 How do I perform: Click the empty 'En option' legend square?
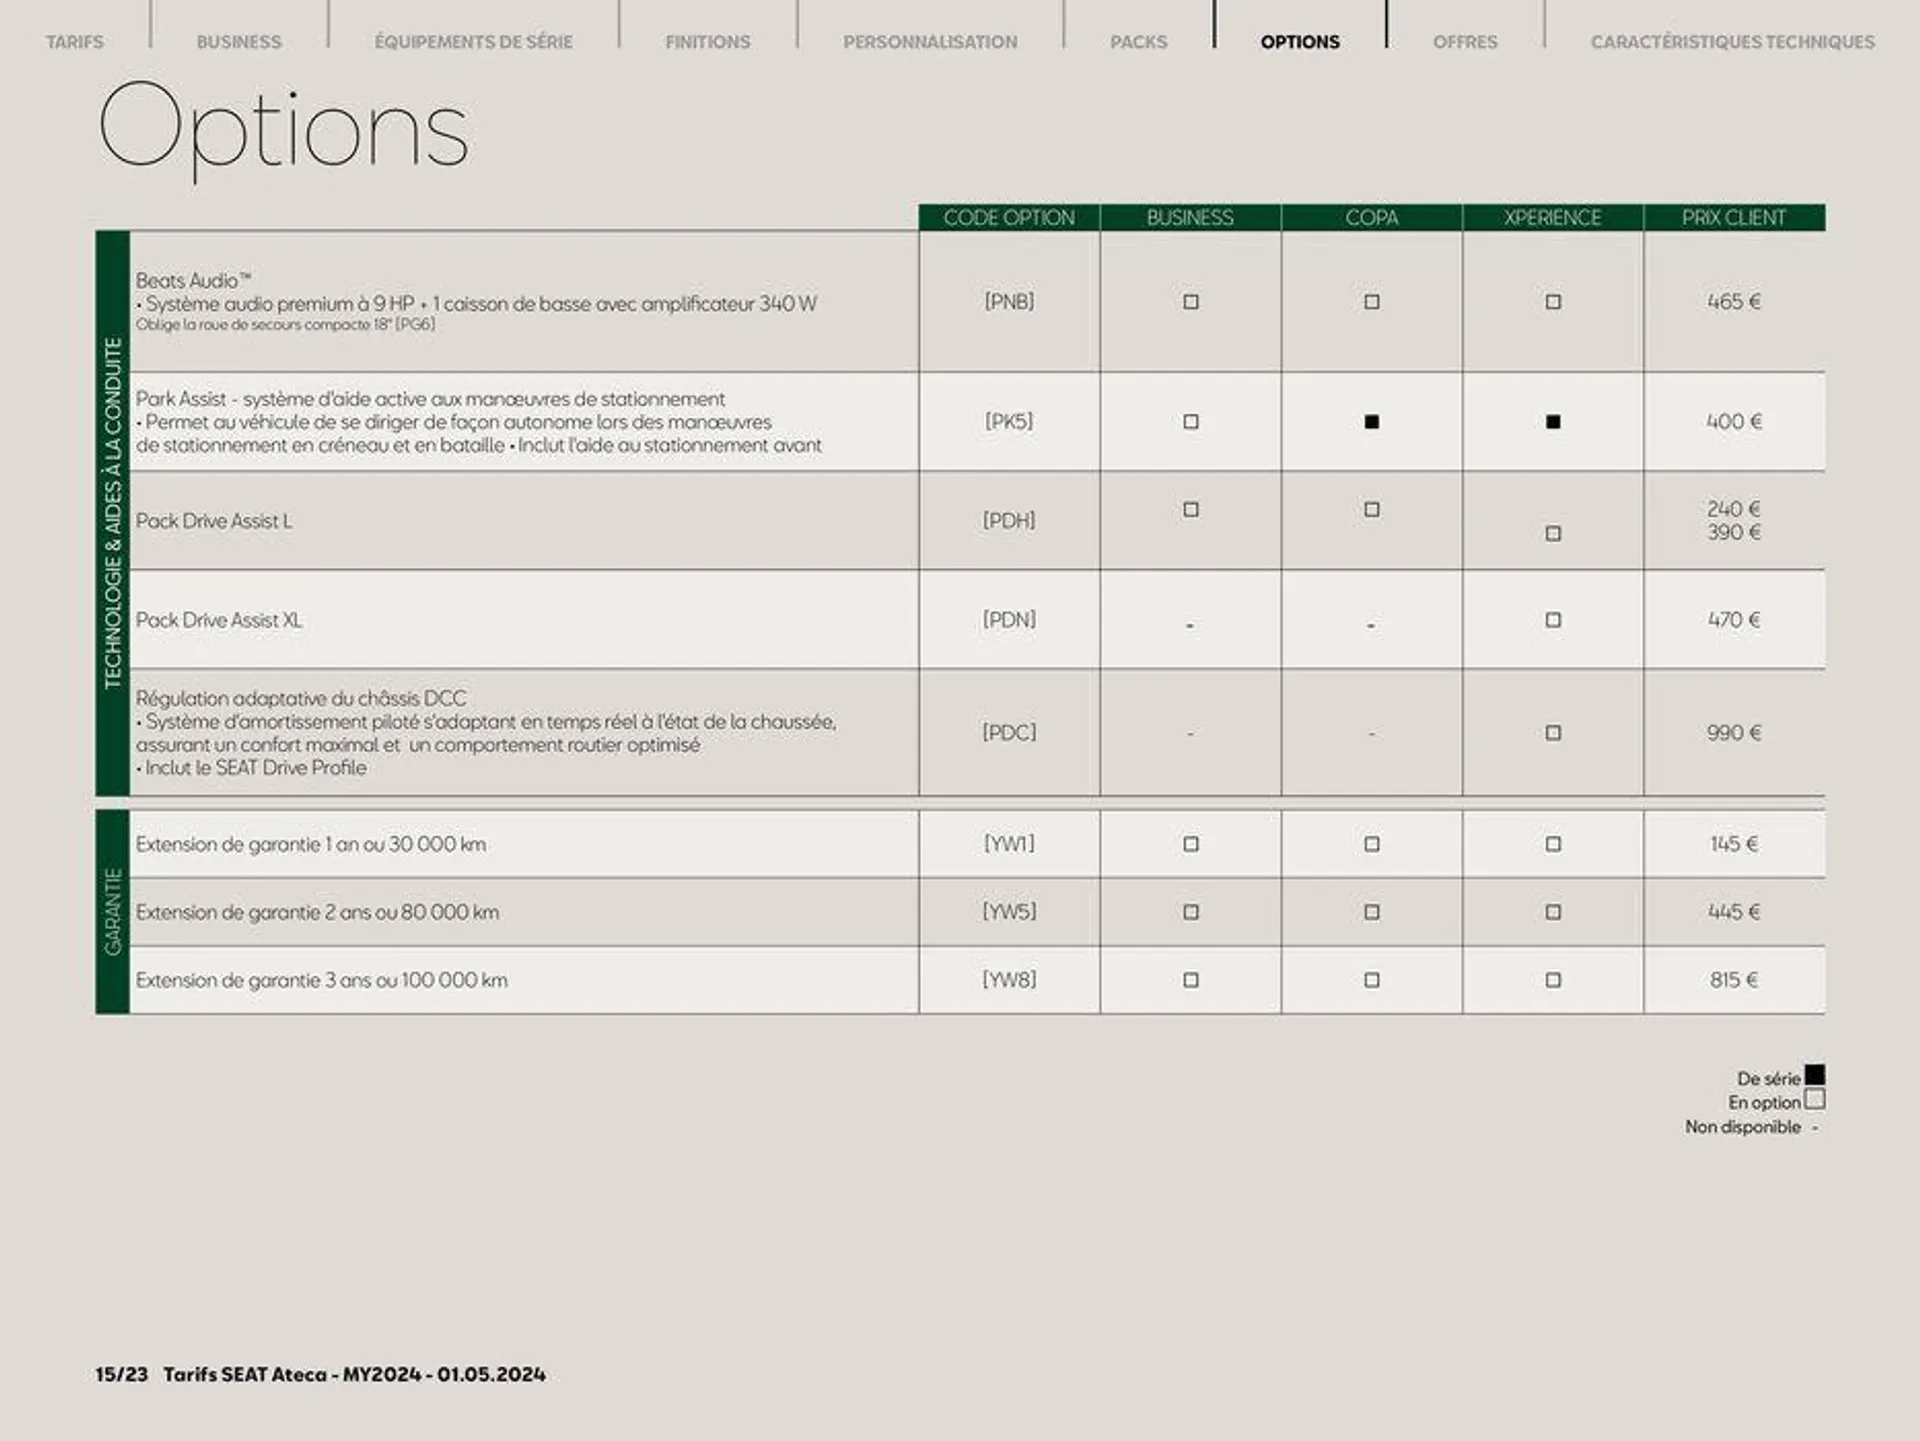pyautogui.click(x=1814, y=1099)
